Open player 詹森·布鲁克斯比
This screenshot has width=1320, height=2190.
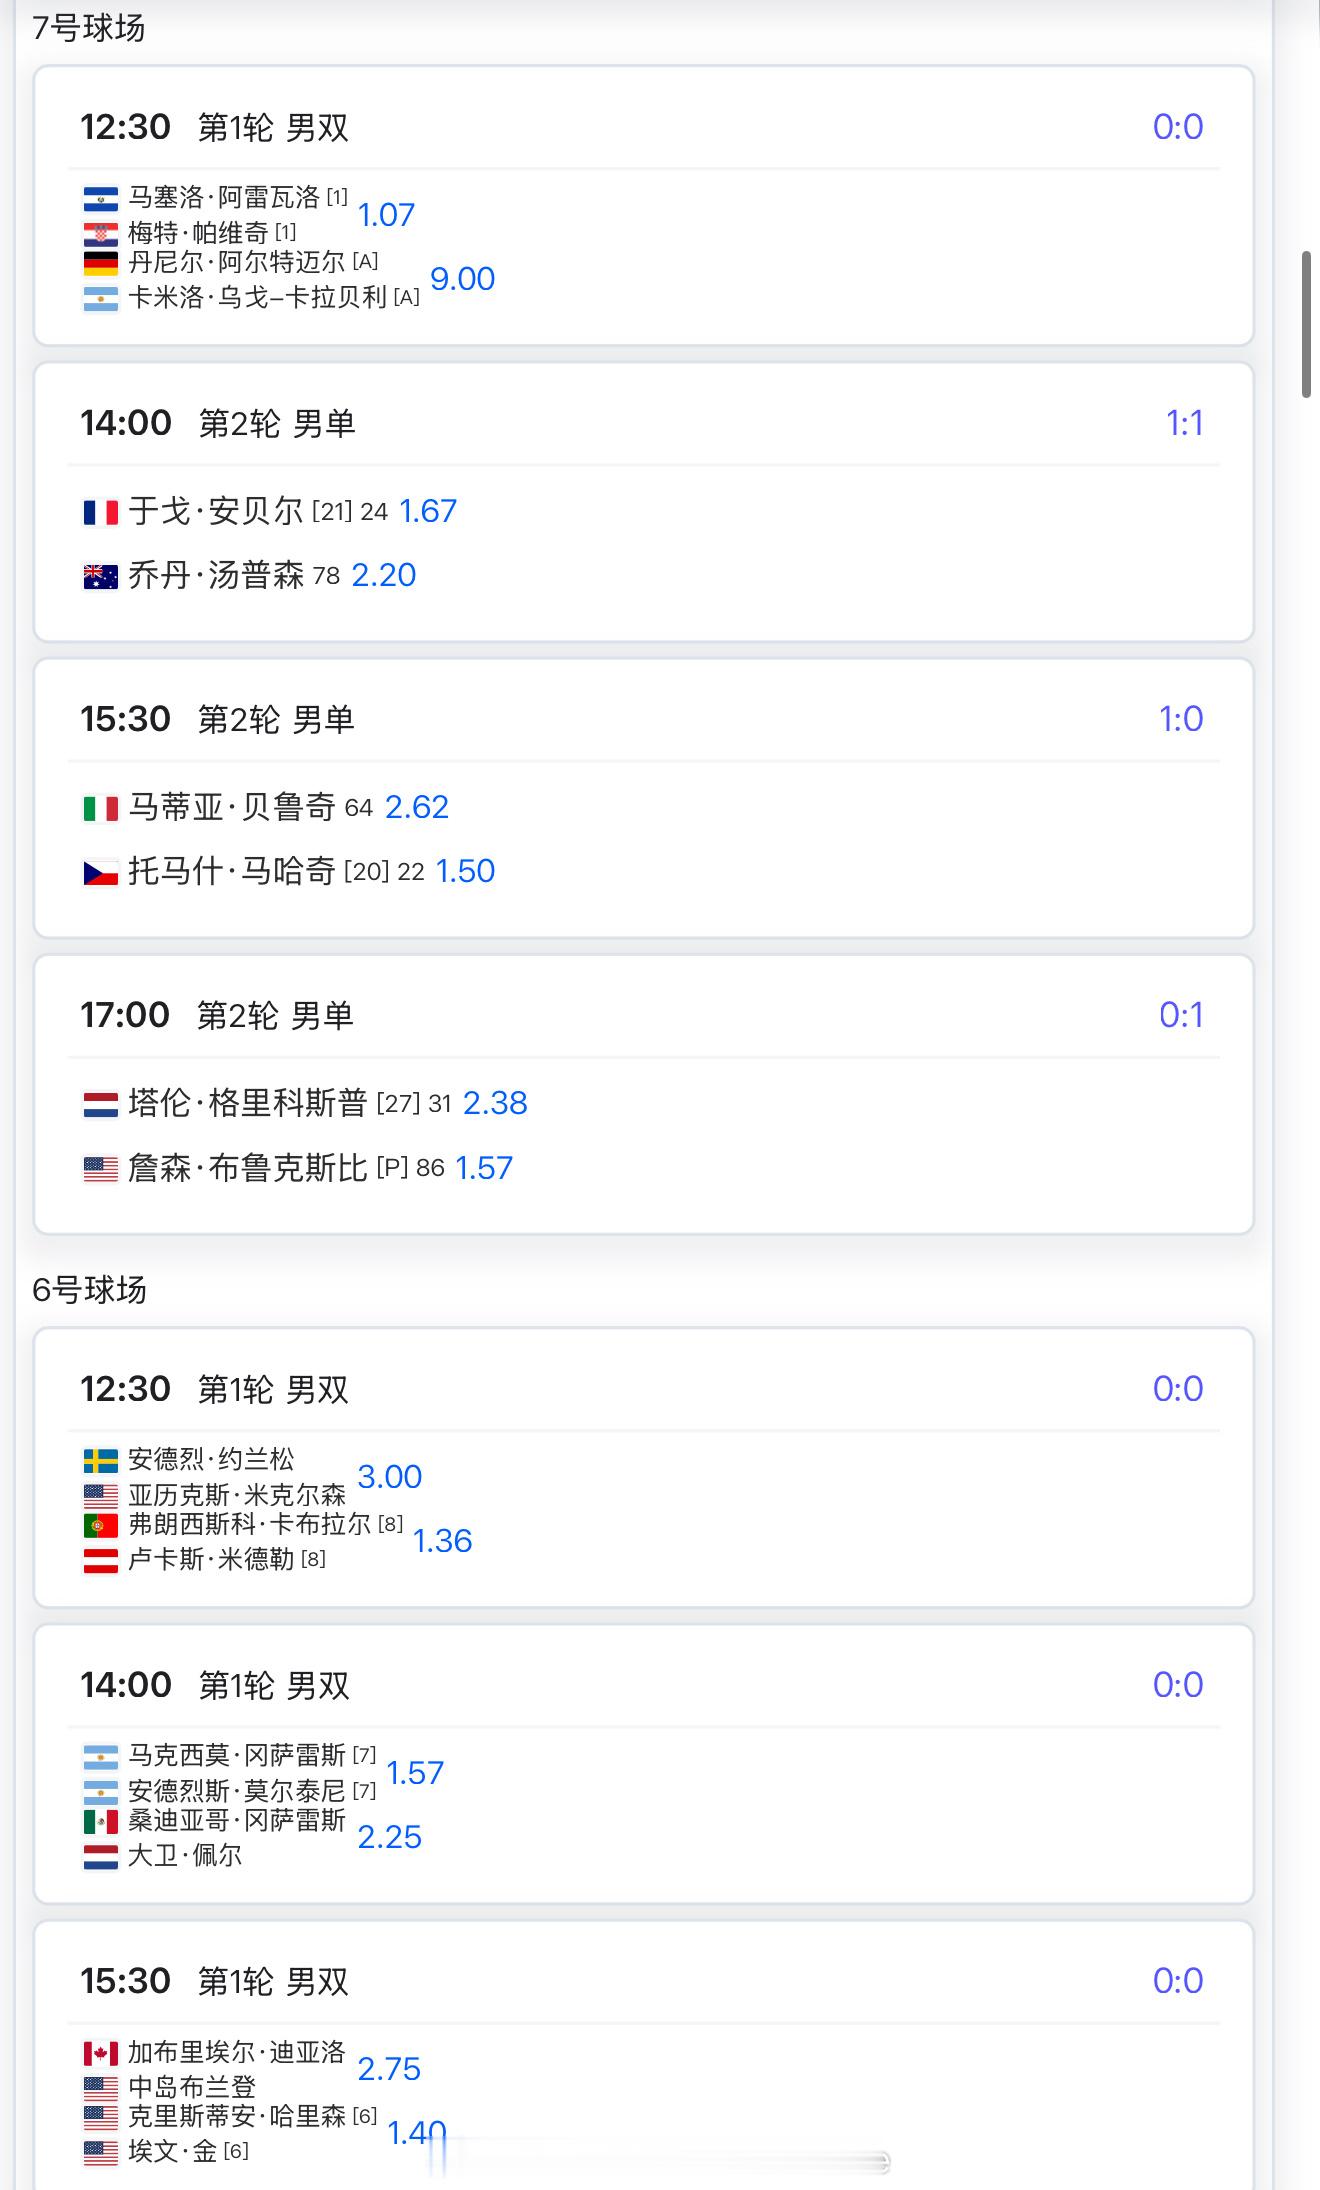248,1168
